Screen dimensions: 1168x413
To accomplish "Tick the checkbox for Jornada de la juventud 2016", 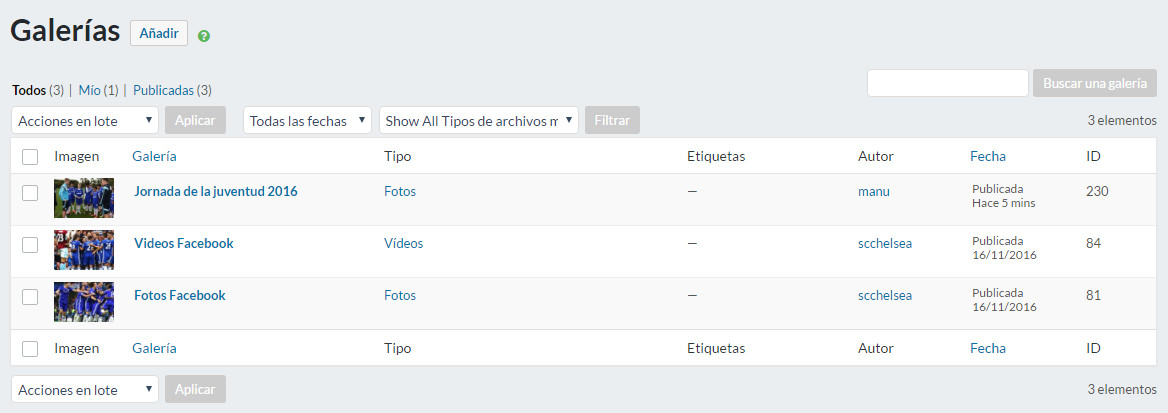I will [x=30, y=192].
